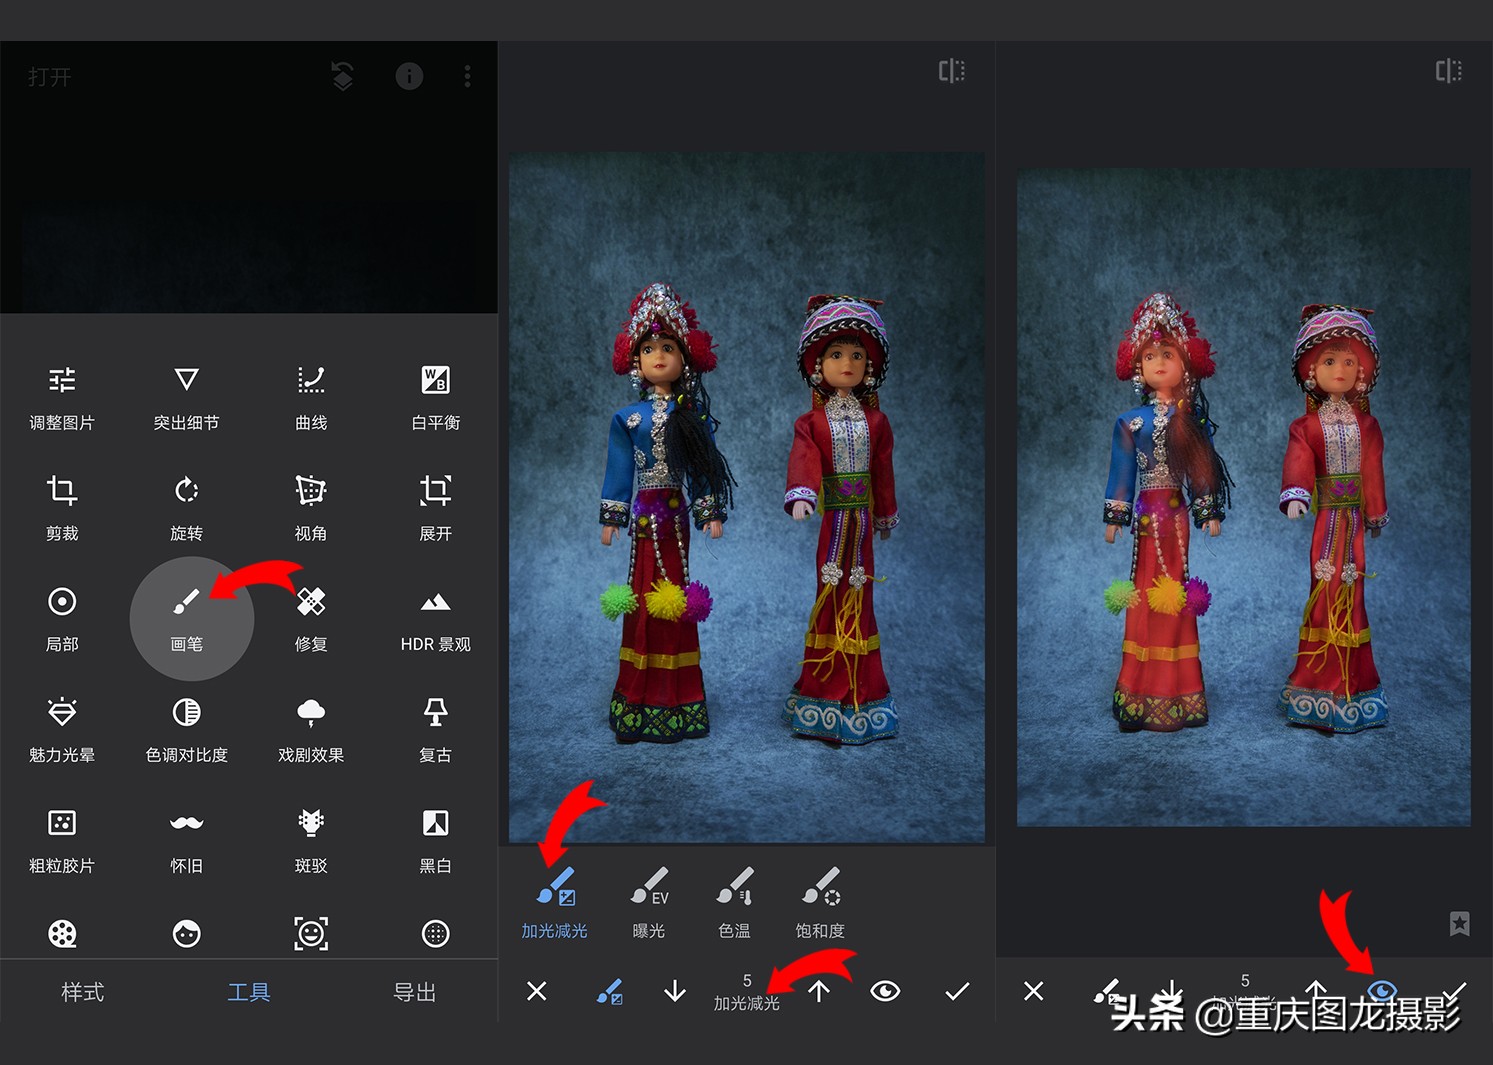Enable the before/after compare view
This screenshot has height=1065, width=1493.
(x=951, y=70)
